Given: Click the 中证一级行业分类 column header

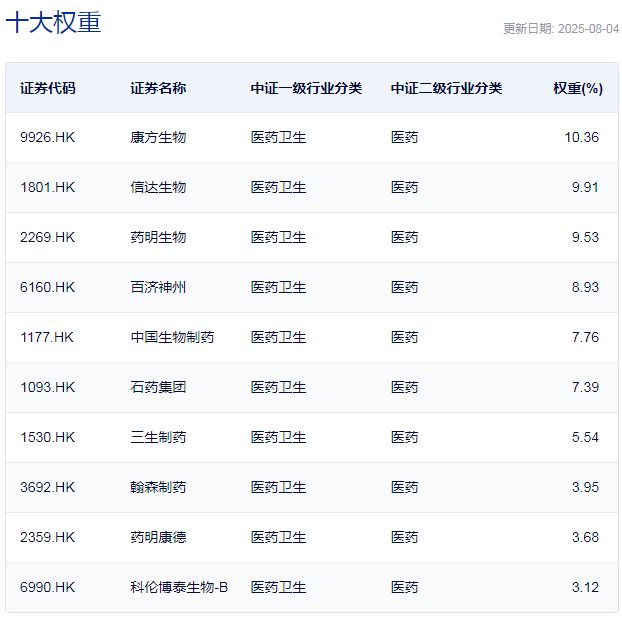Looking at the screenshot, I should (x=306, y=88).
